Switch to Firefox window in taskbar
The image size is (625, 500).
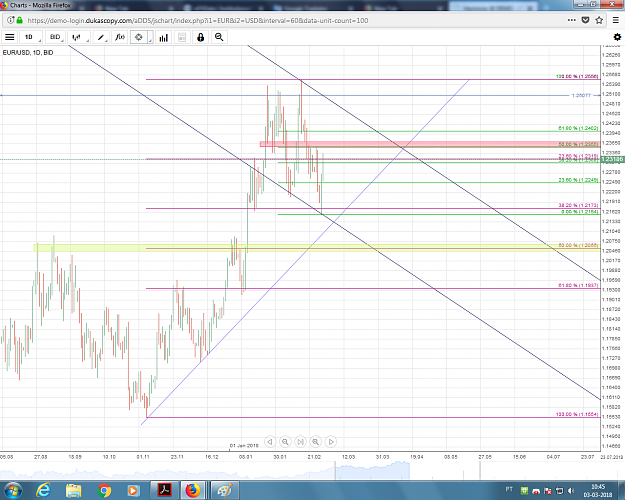tap(193, 490)
